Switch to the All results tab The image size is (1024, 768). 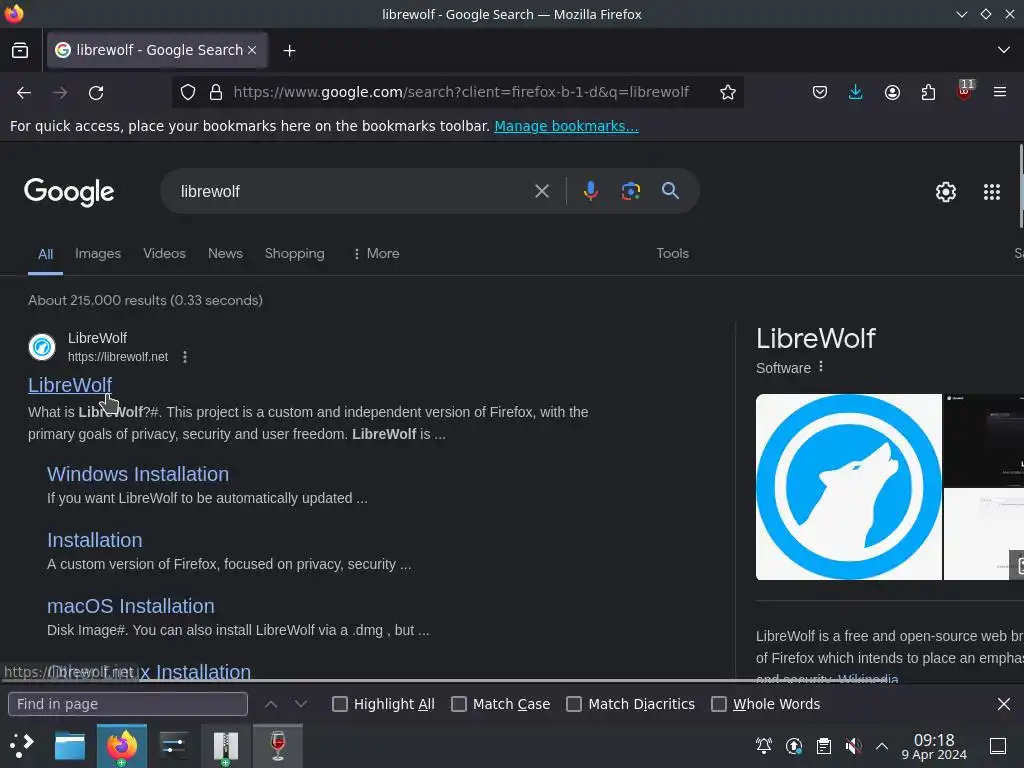coord(45,254)
